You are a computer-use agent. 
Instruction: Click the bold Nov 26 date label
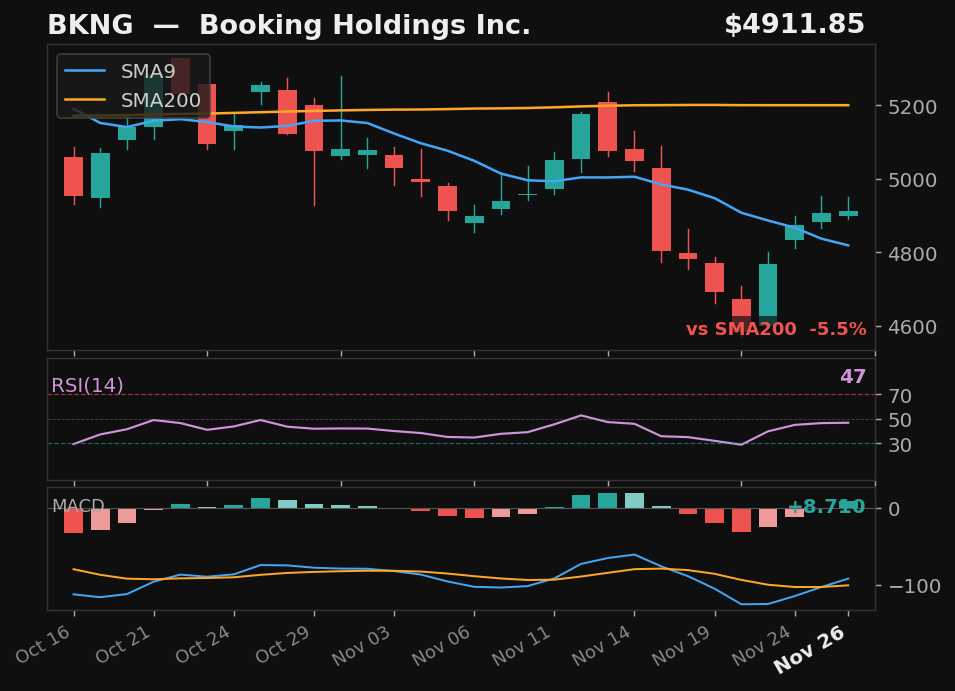coord(811,649)
